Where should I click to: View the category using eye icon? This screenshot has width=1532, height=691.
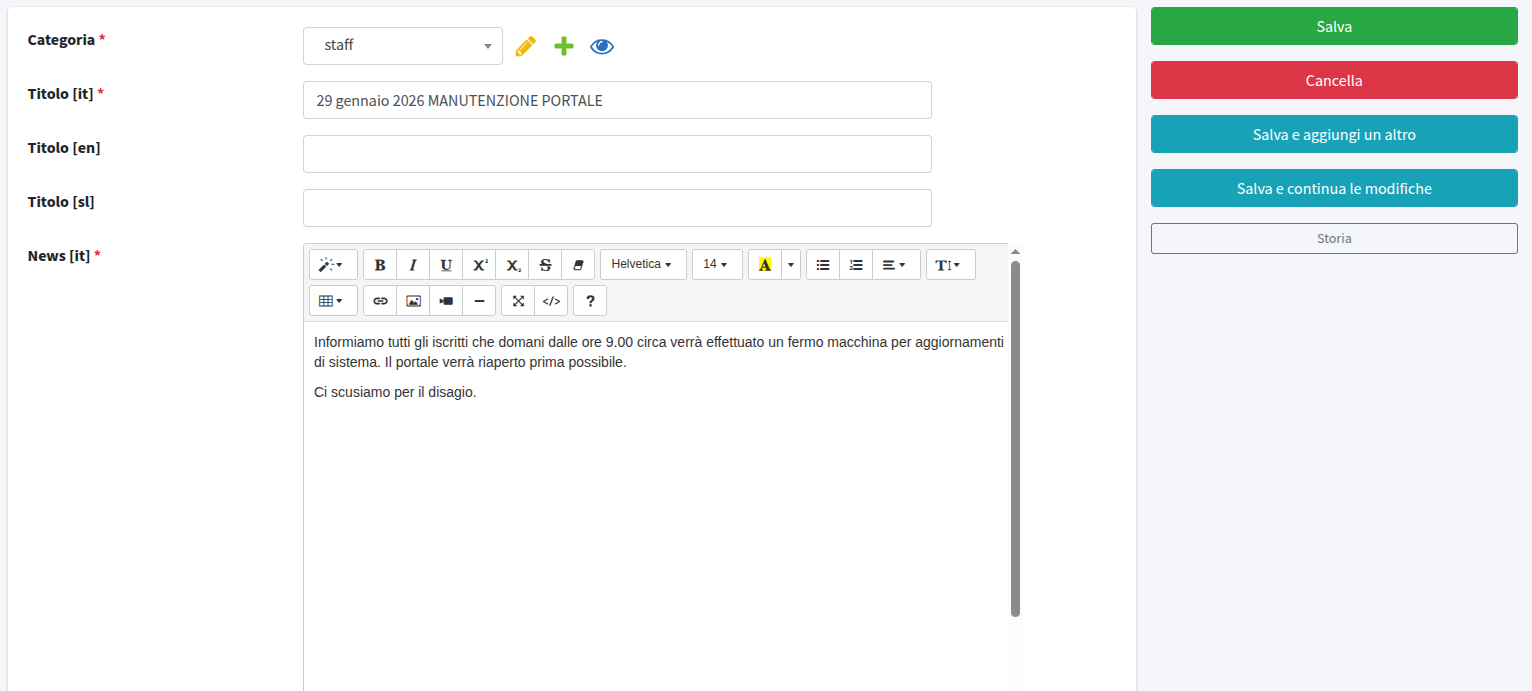point(602,46)
